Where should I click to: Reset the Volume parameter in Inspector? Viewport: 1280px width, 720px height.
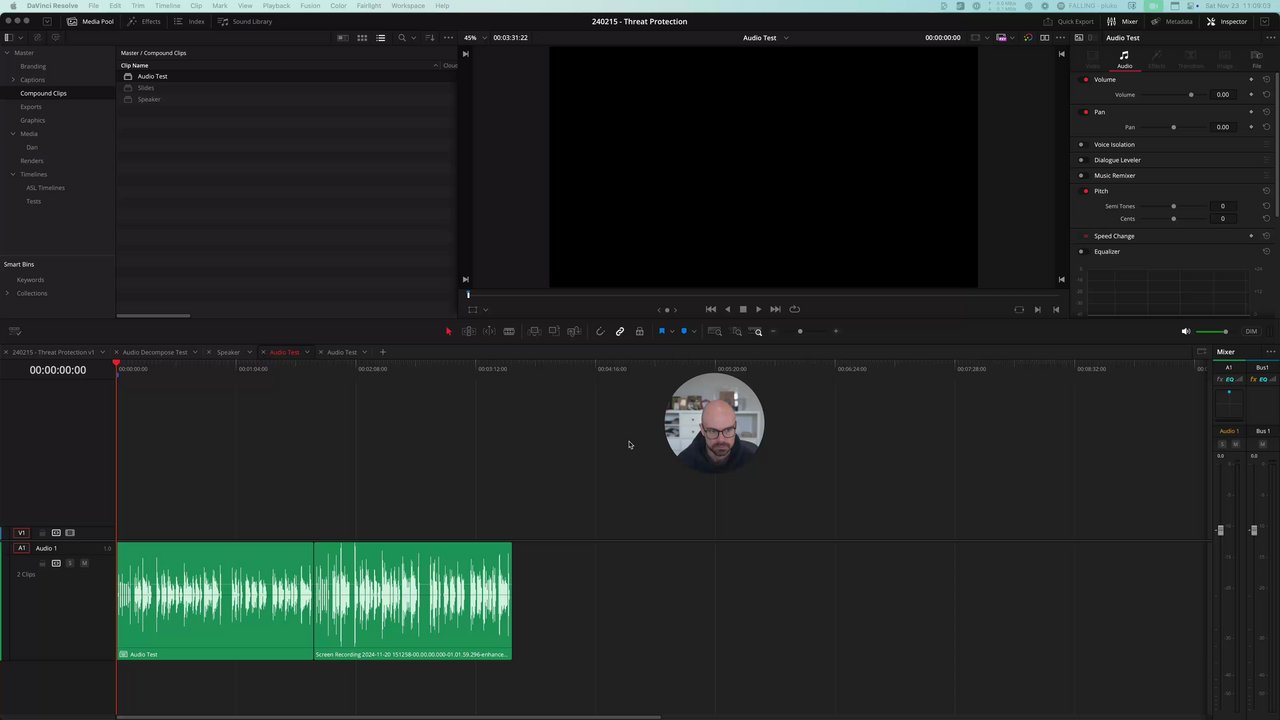(x=1266, y=94)
